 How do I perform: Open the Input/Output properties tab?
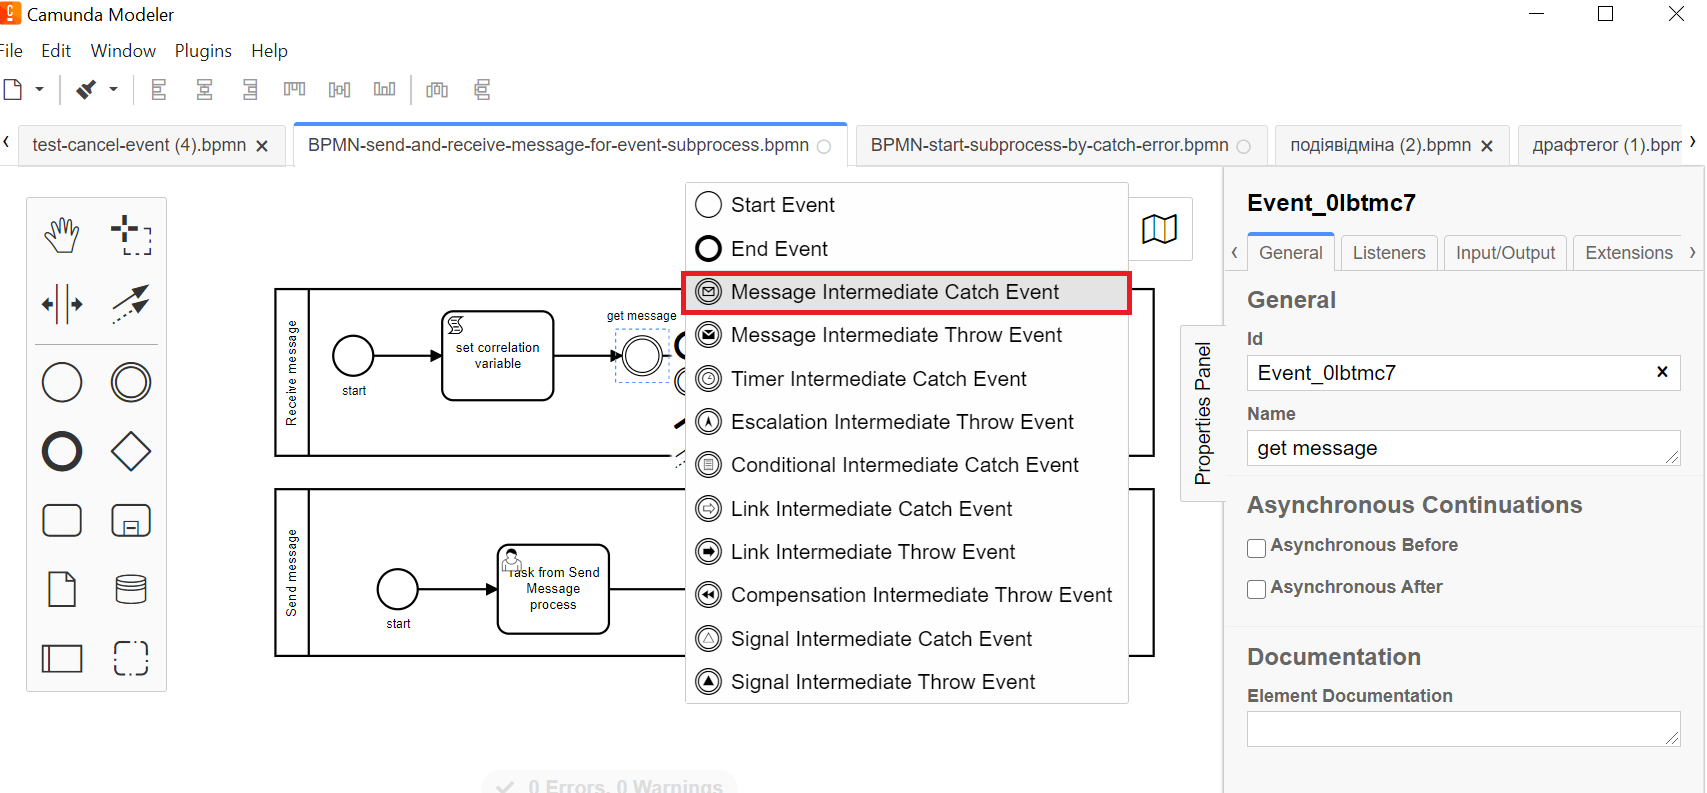[1505, 253]
